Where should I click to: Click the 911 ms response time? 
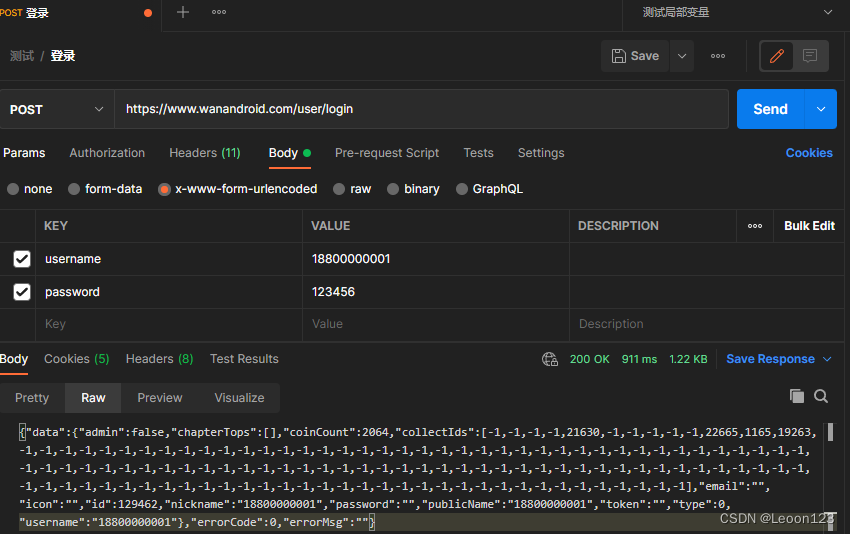point(639,359)
